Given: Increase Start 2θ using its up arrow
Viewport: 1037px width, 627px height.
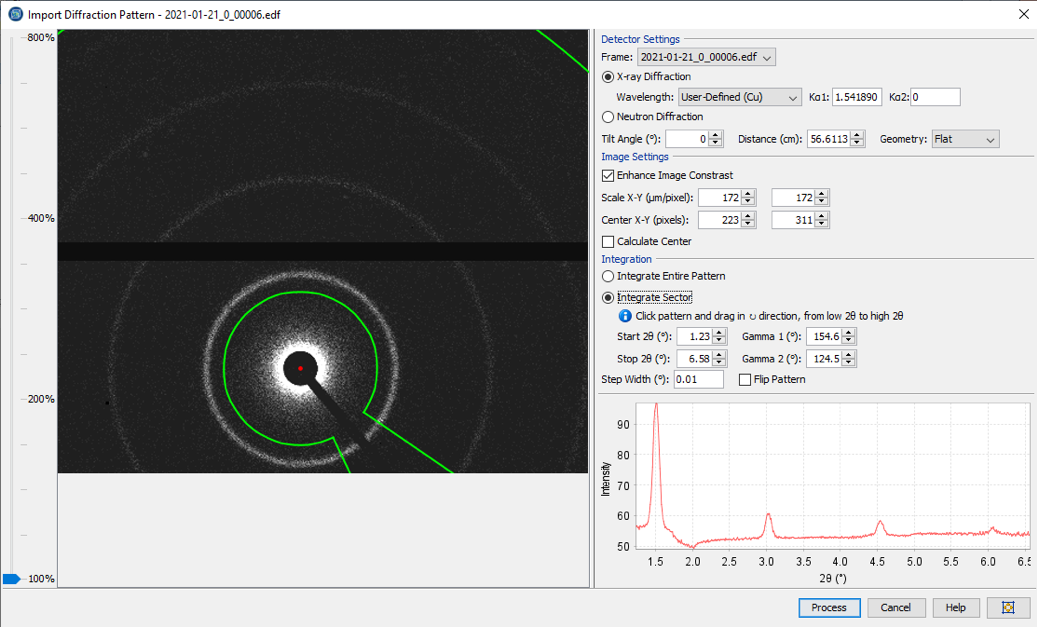Looking at the screenshot, I should coord(719,333).
